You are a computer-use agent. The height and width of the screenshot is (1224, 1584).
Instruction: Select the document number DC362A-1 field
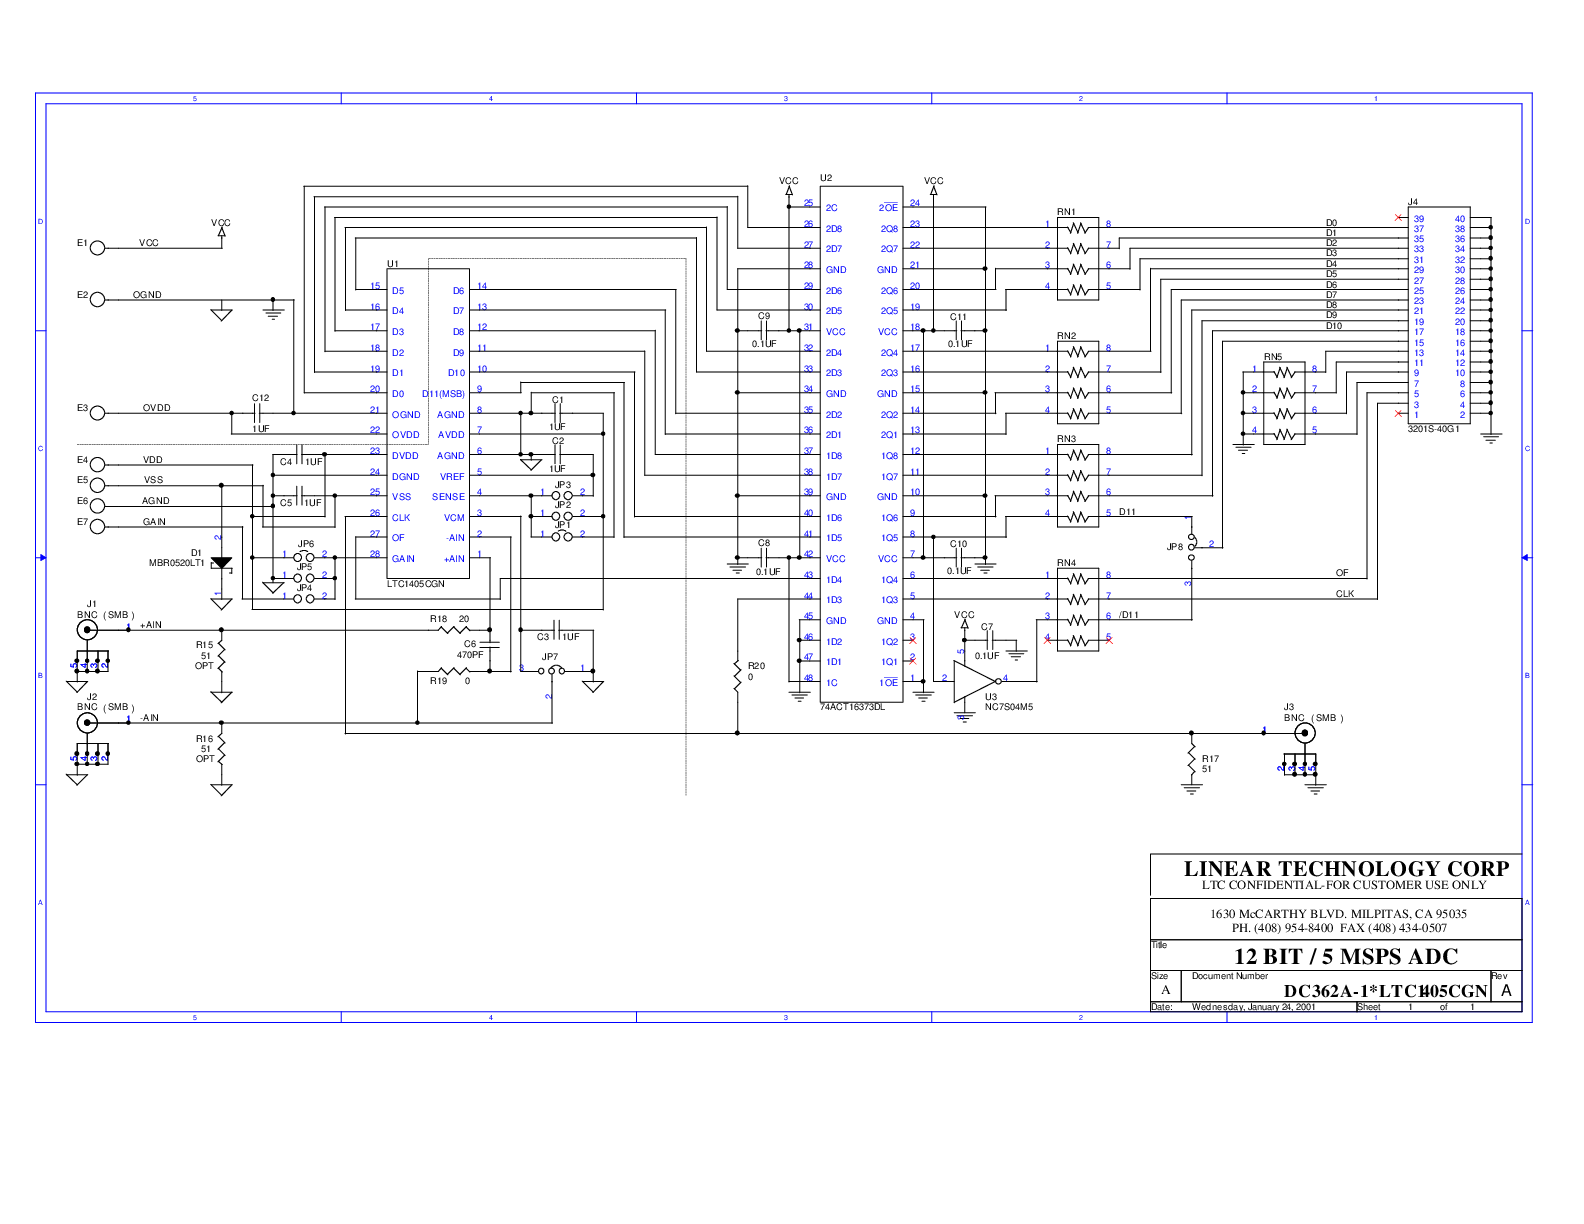(1386, 991)
